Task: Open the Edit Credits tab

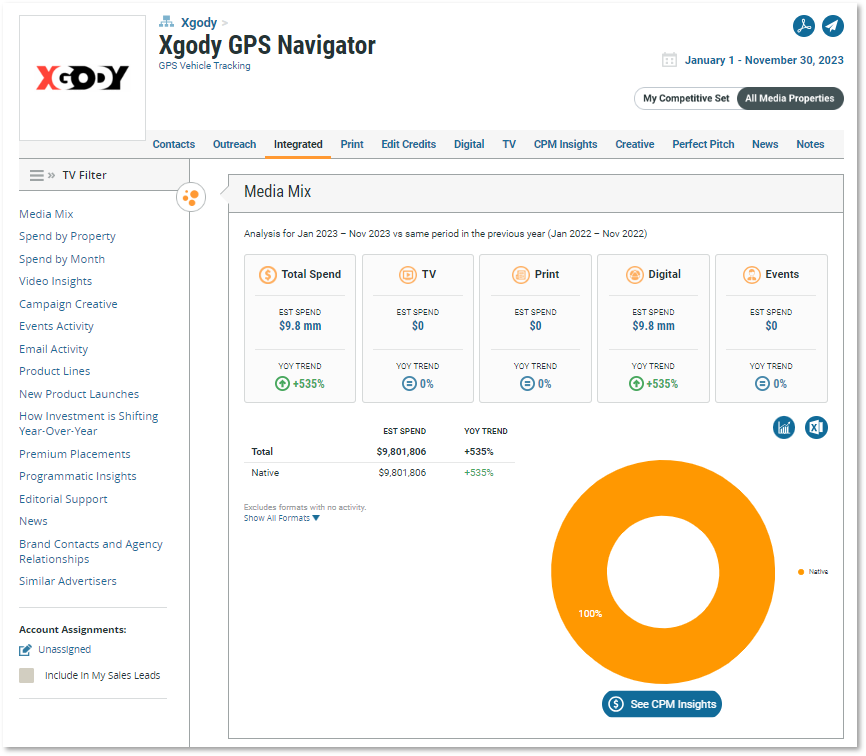Action: [x=409, y=144]
